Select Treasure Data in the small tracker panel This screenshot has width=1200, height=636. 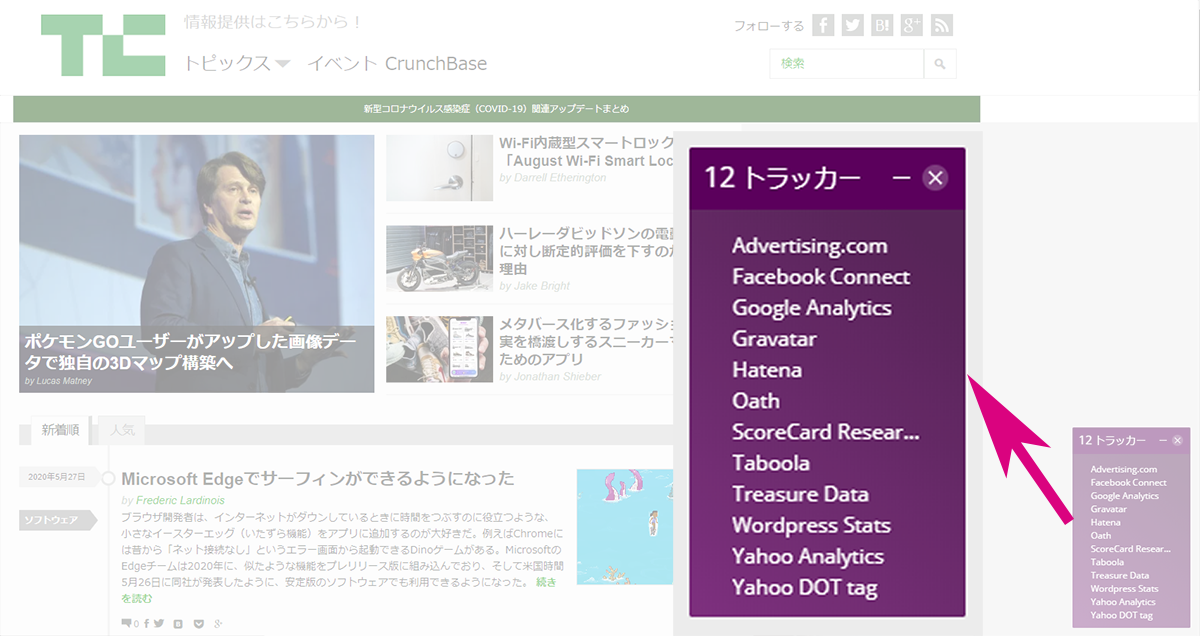tap(1119, 575)
